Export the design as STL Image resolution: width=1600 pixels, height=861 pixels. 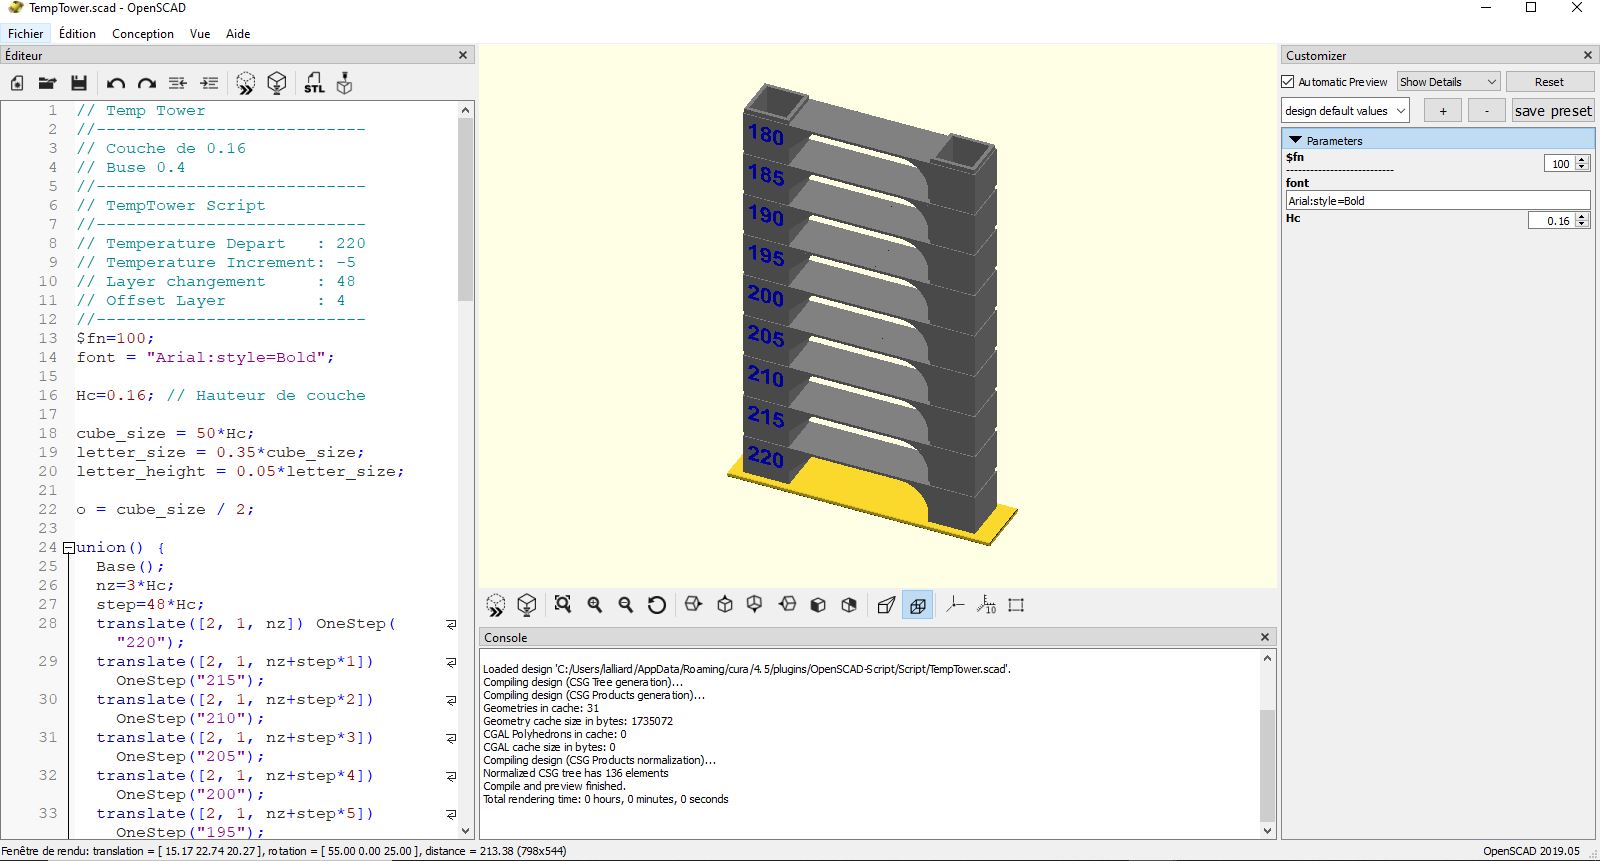[314, 83]
